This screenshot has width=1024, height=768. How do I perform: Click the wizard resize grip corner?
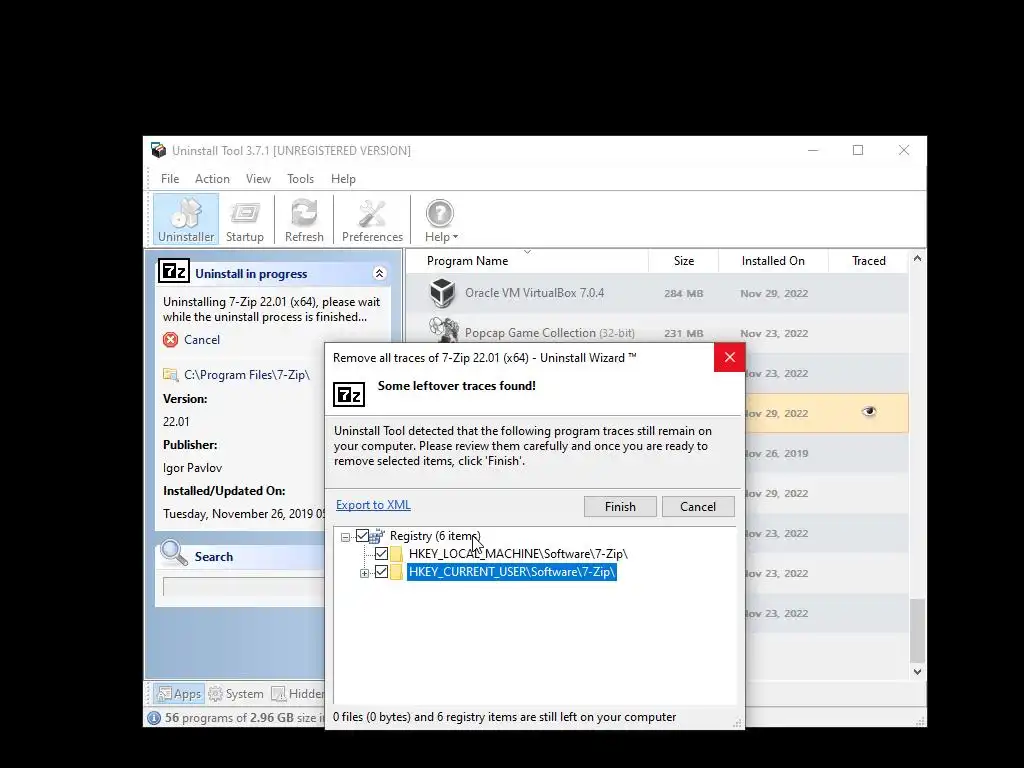coord(738,723)
